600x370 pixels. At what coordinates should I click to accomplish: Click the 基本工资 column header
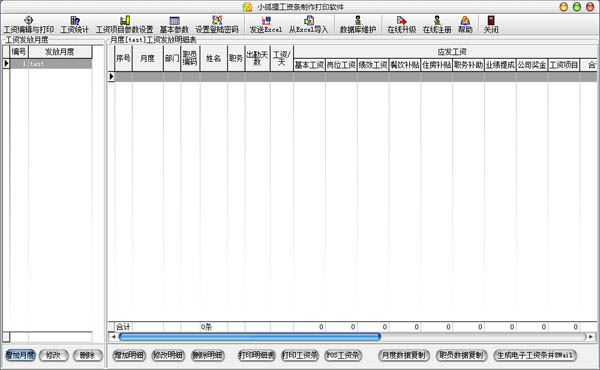(309, 65)
